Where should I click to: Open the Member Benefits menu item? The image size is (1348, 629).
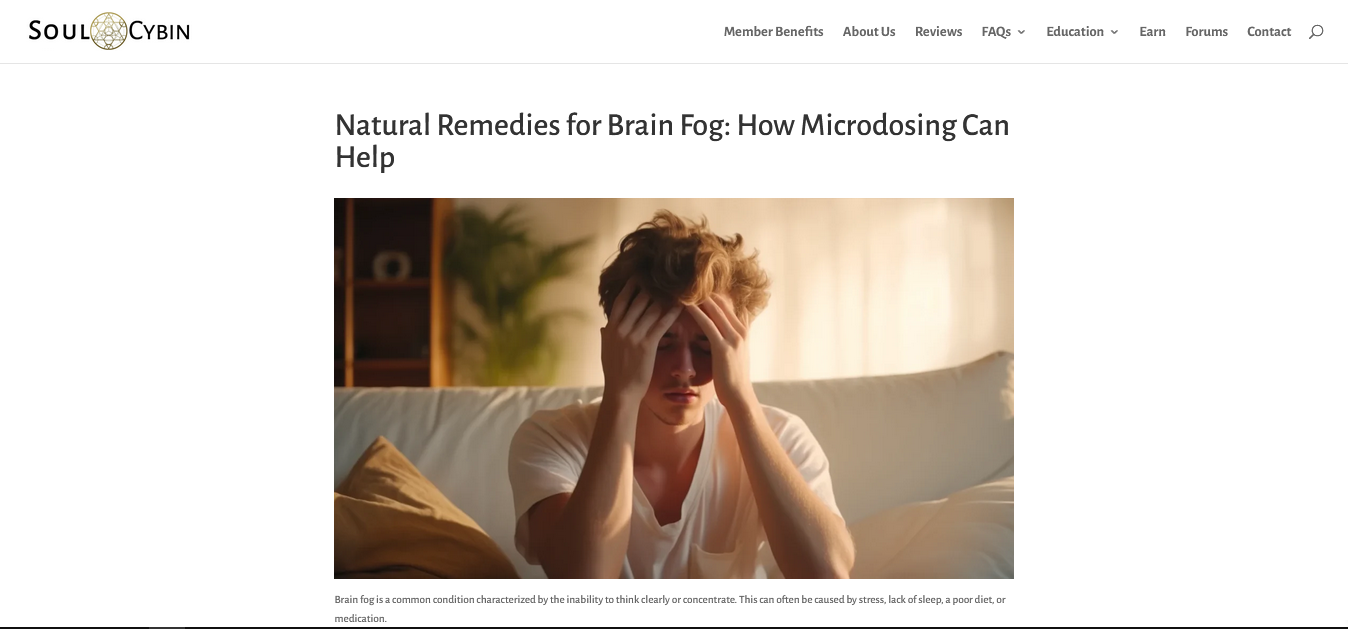773,32
